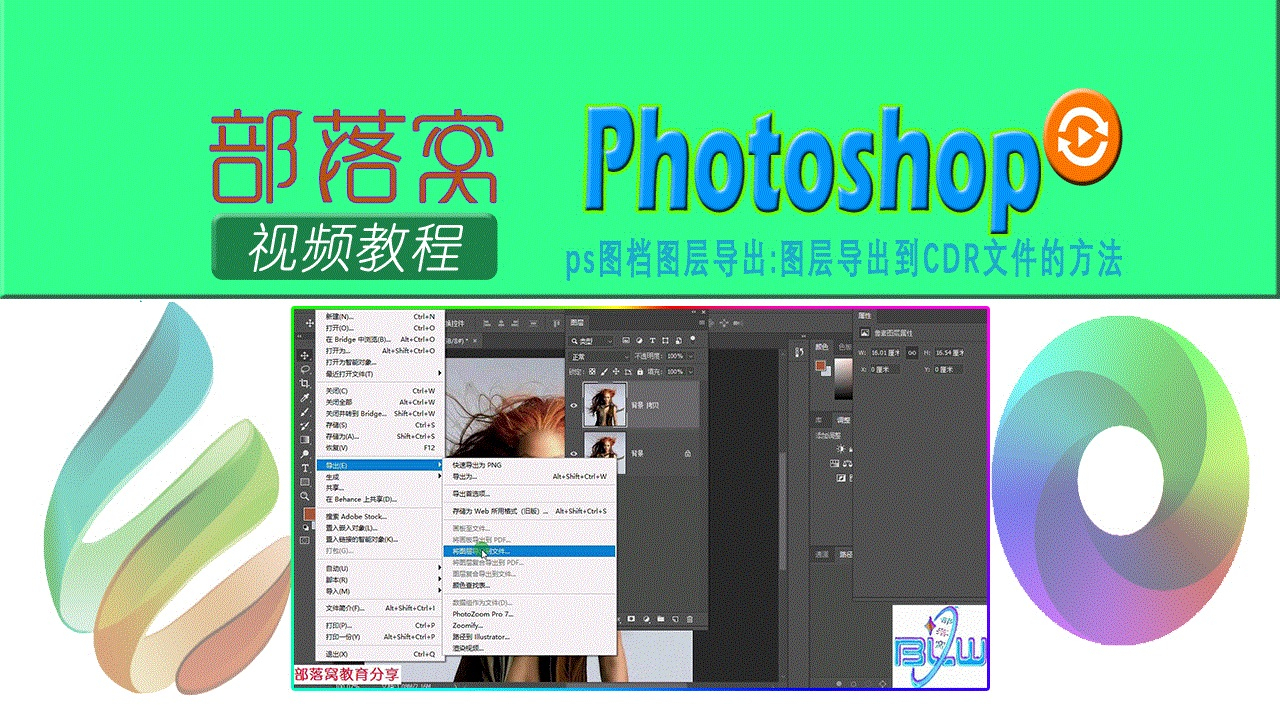Viewport: 1280px width, 720px height.
Task: Delete layer with trash icon
Action: [690, 619]
